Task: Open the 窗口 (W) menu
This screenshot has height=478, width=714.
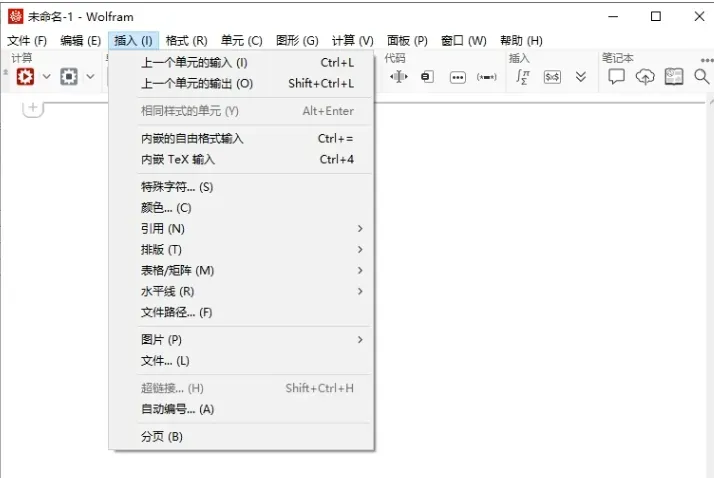Action: tap(464, 41)
